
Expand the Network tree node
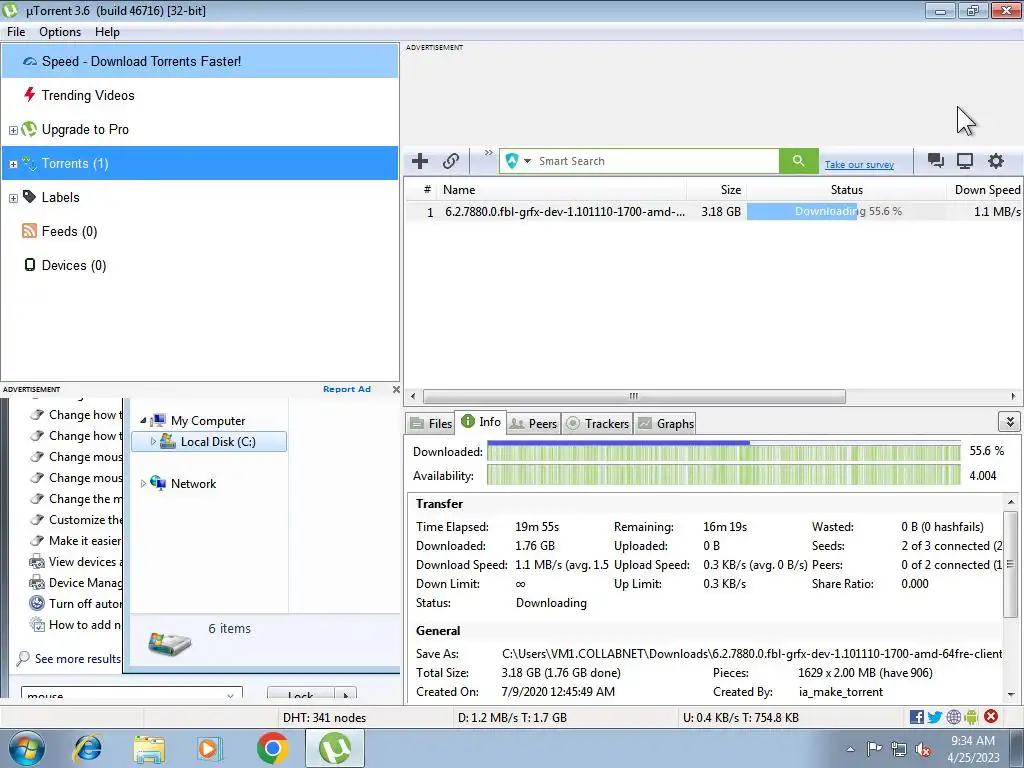click(x=143, y=484)
